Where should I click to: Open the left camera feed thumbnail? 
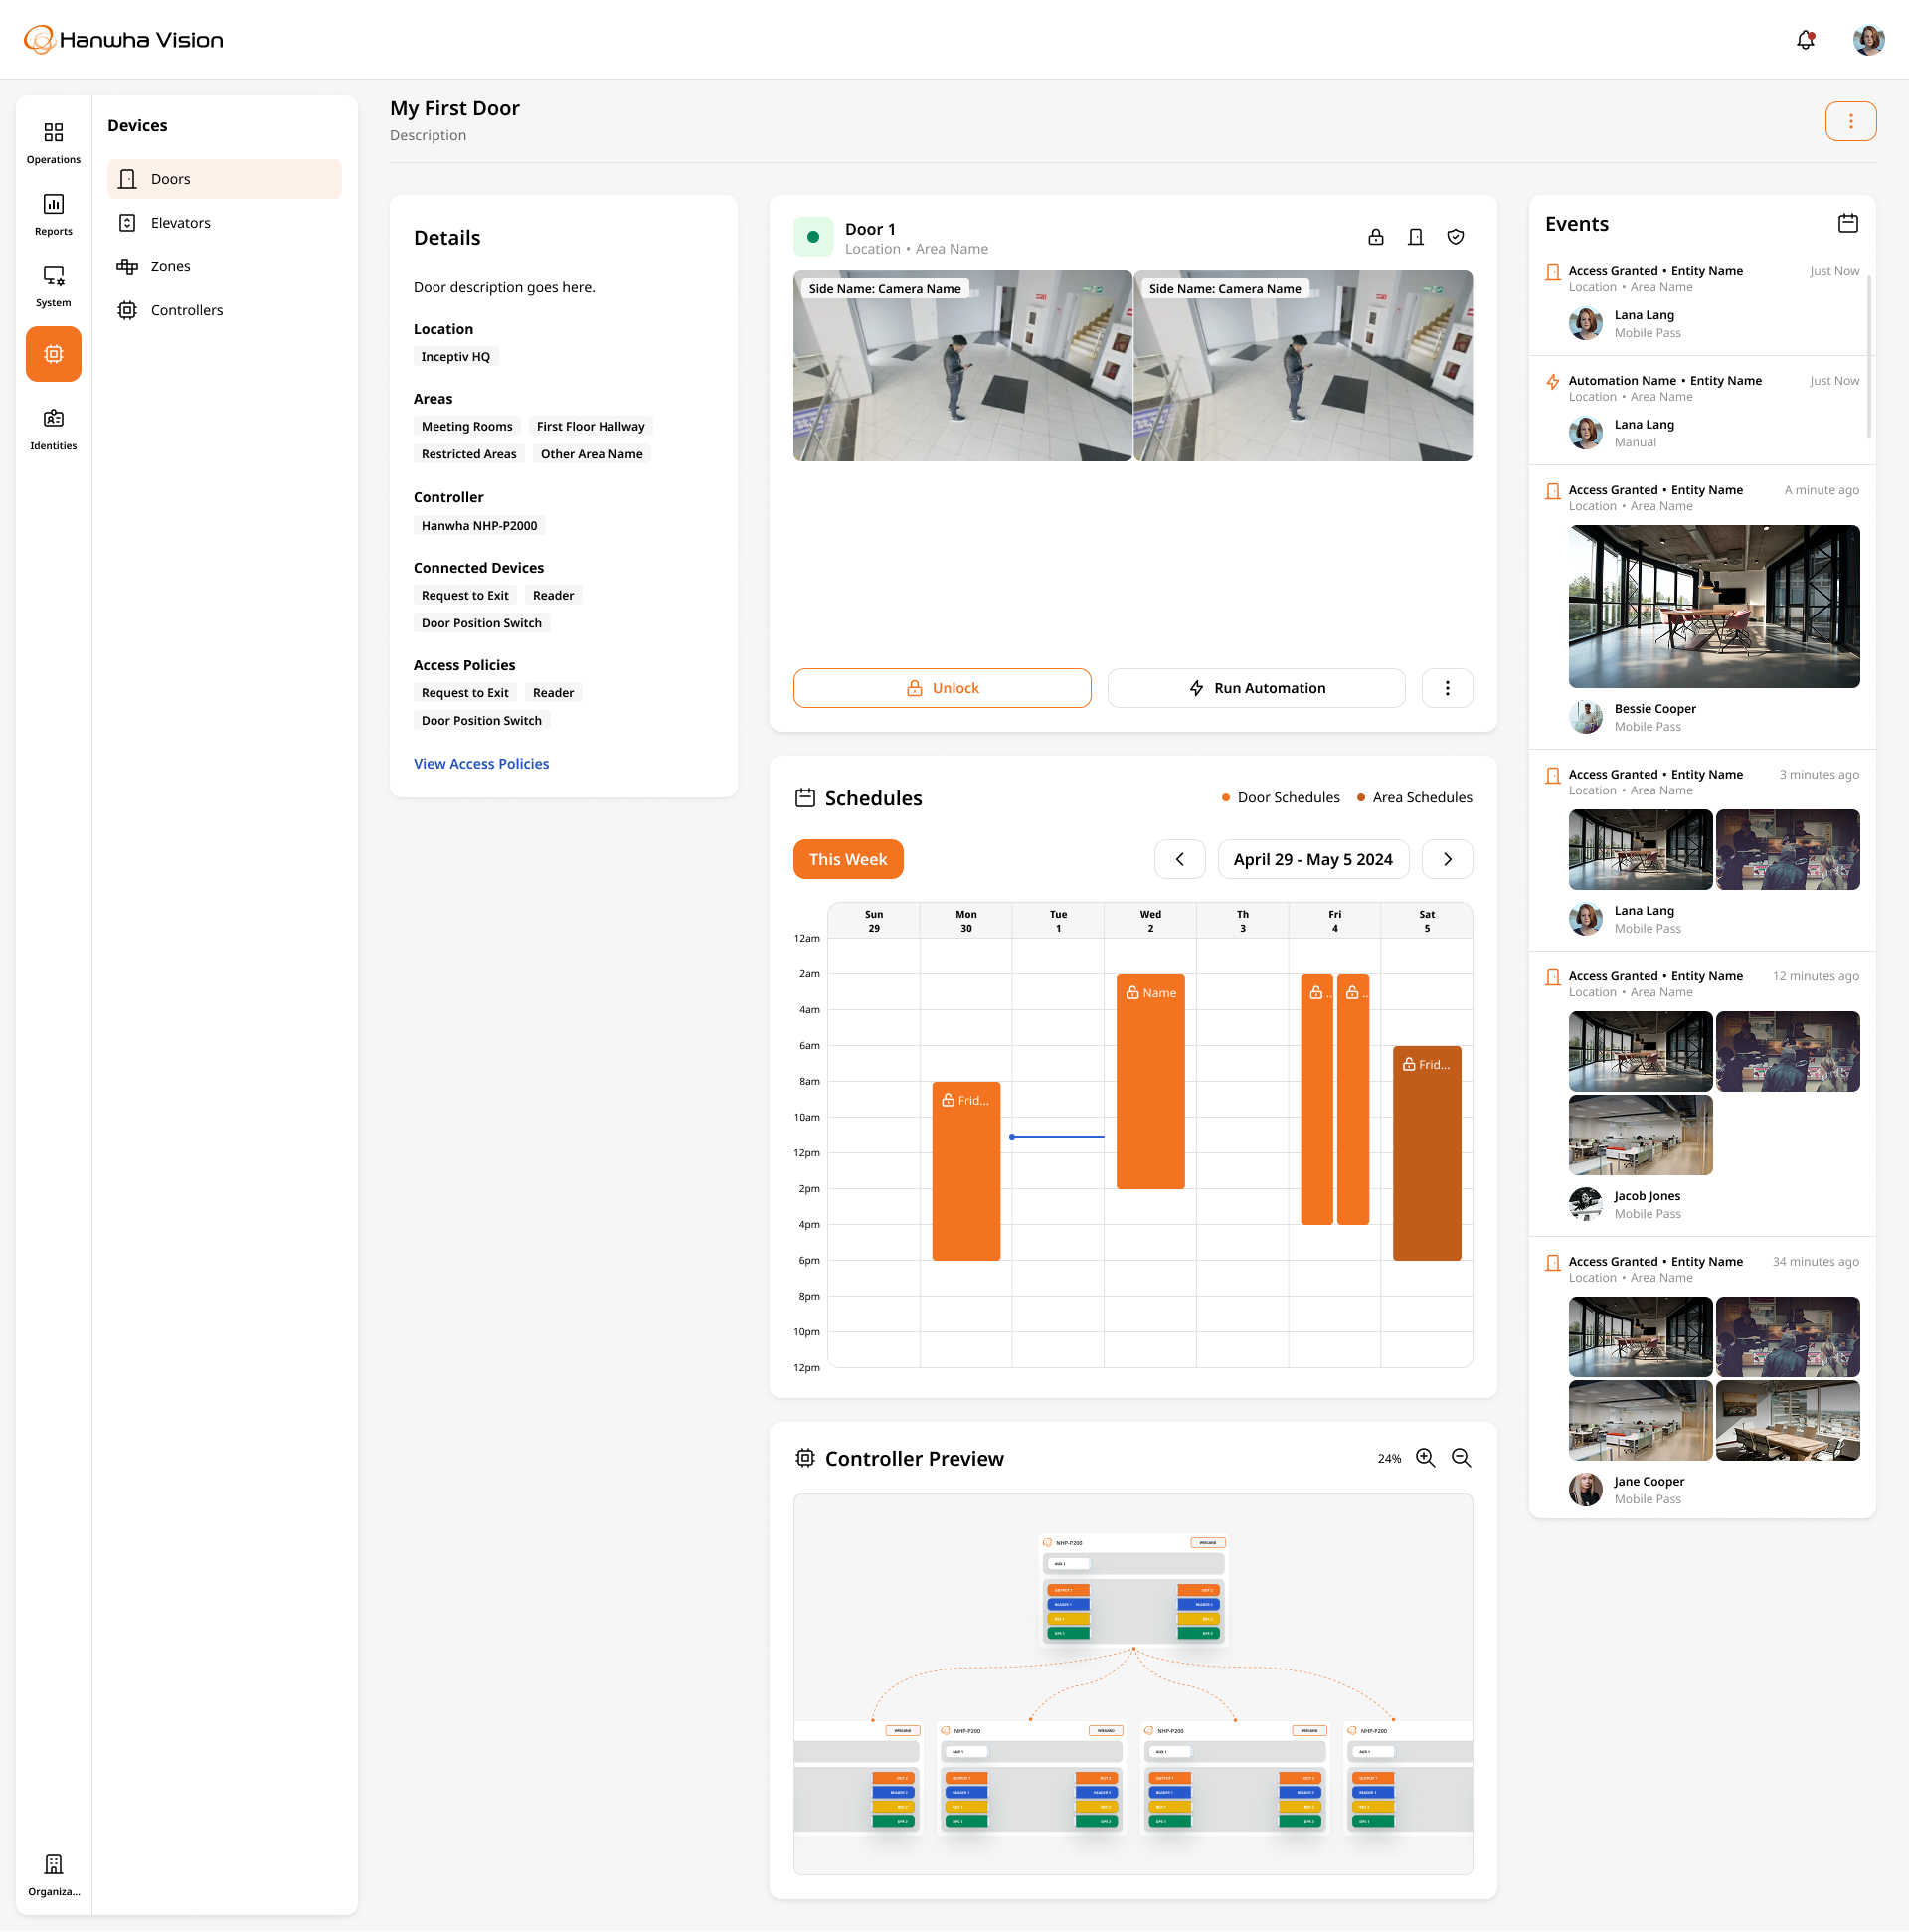(x=962, y=366)
